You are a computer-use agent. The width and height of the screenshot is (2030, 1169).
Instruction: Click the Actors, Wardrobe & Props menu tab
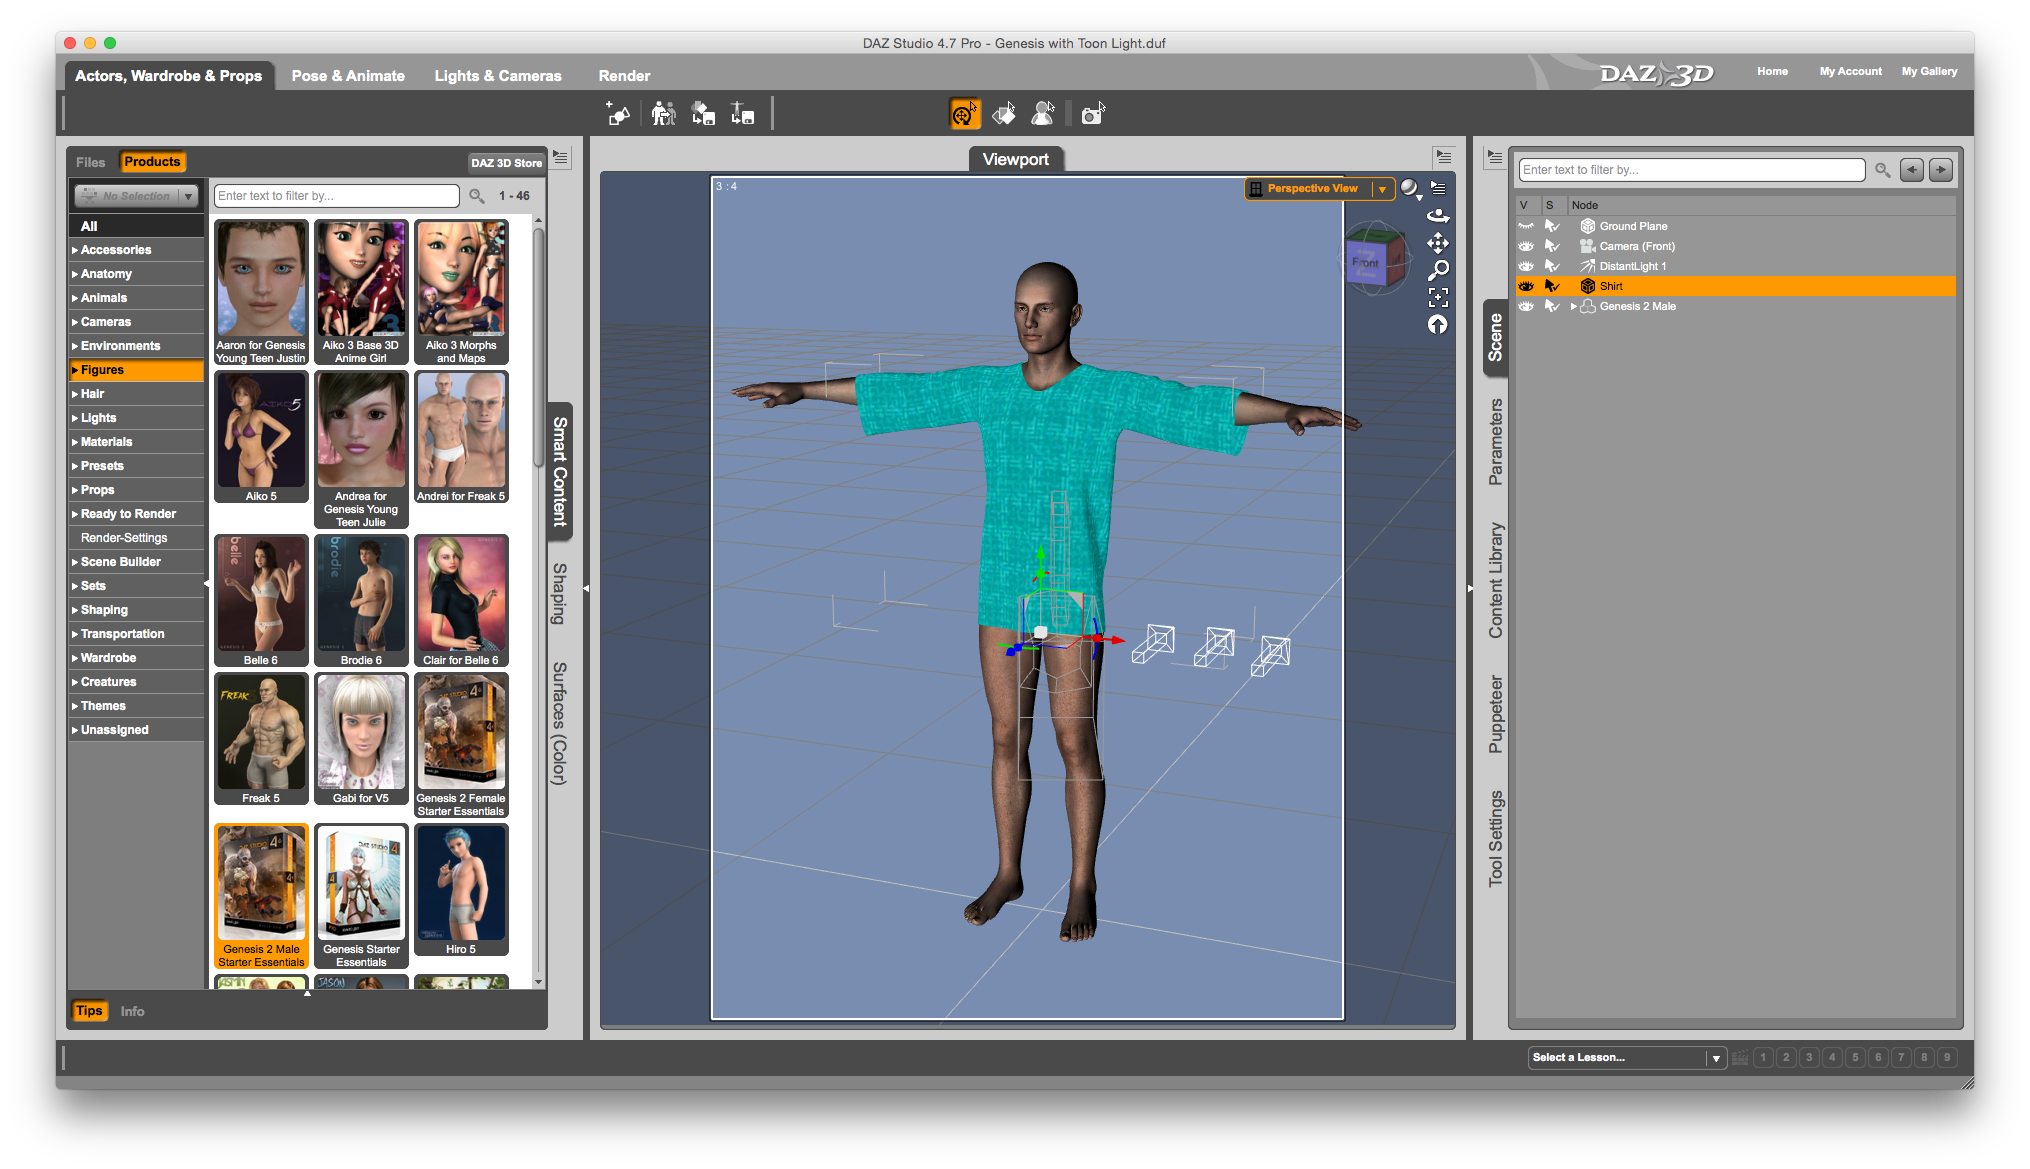(166, 71)
